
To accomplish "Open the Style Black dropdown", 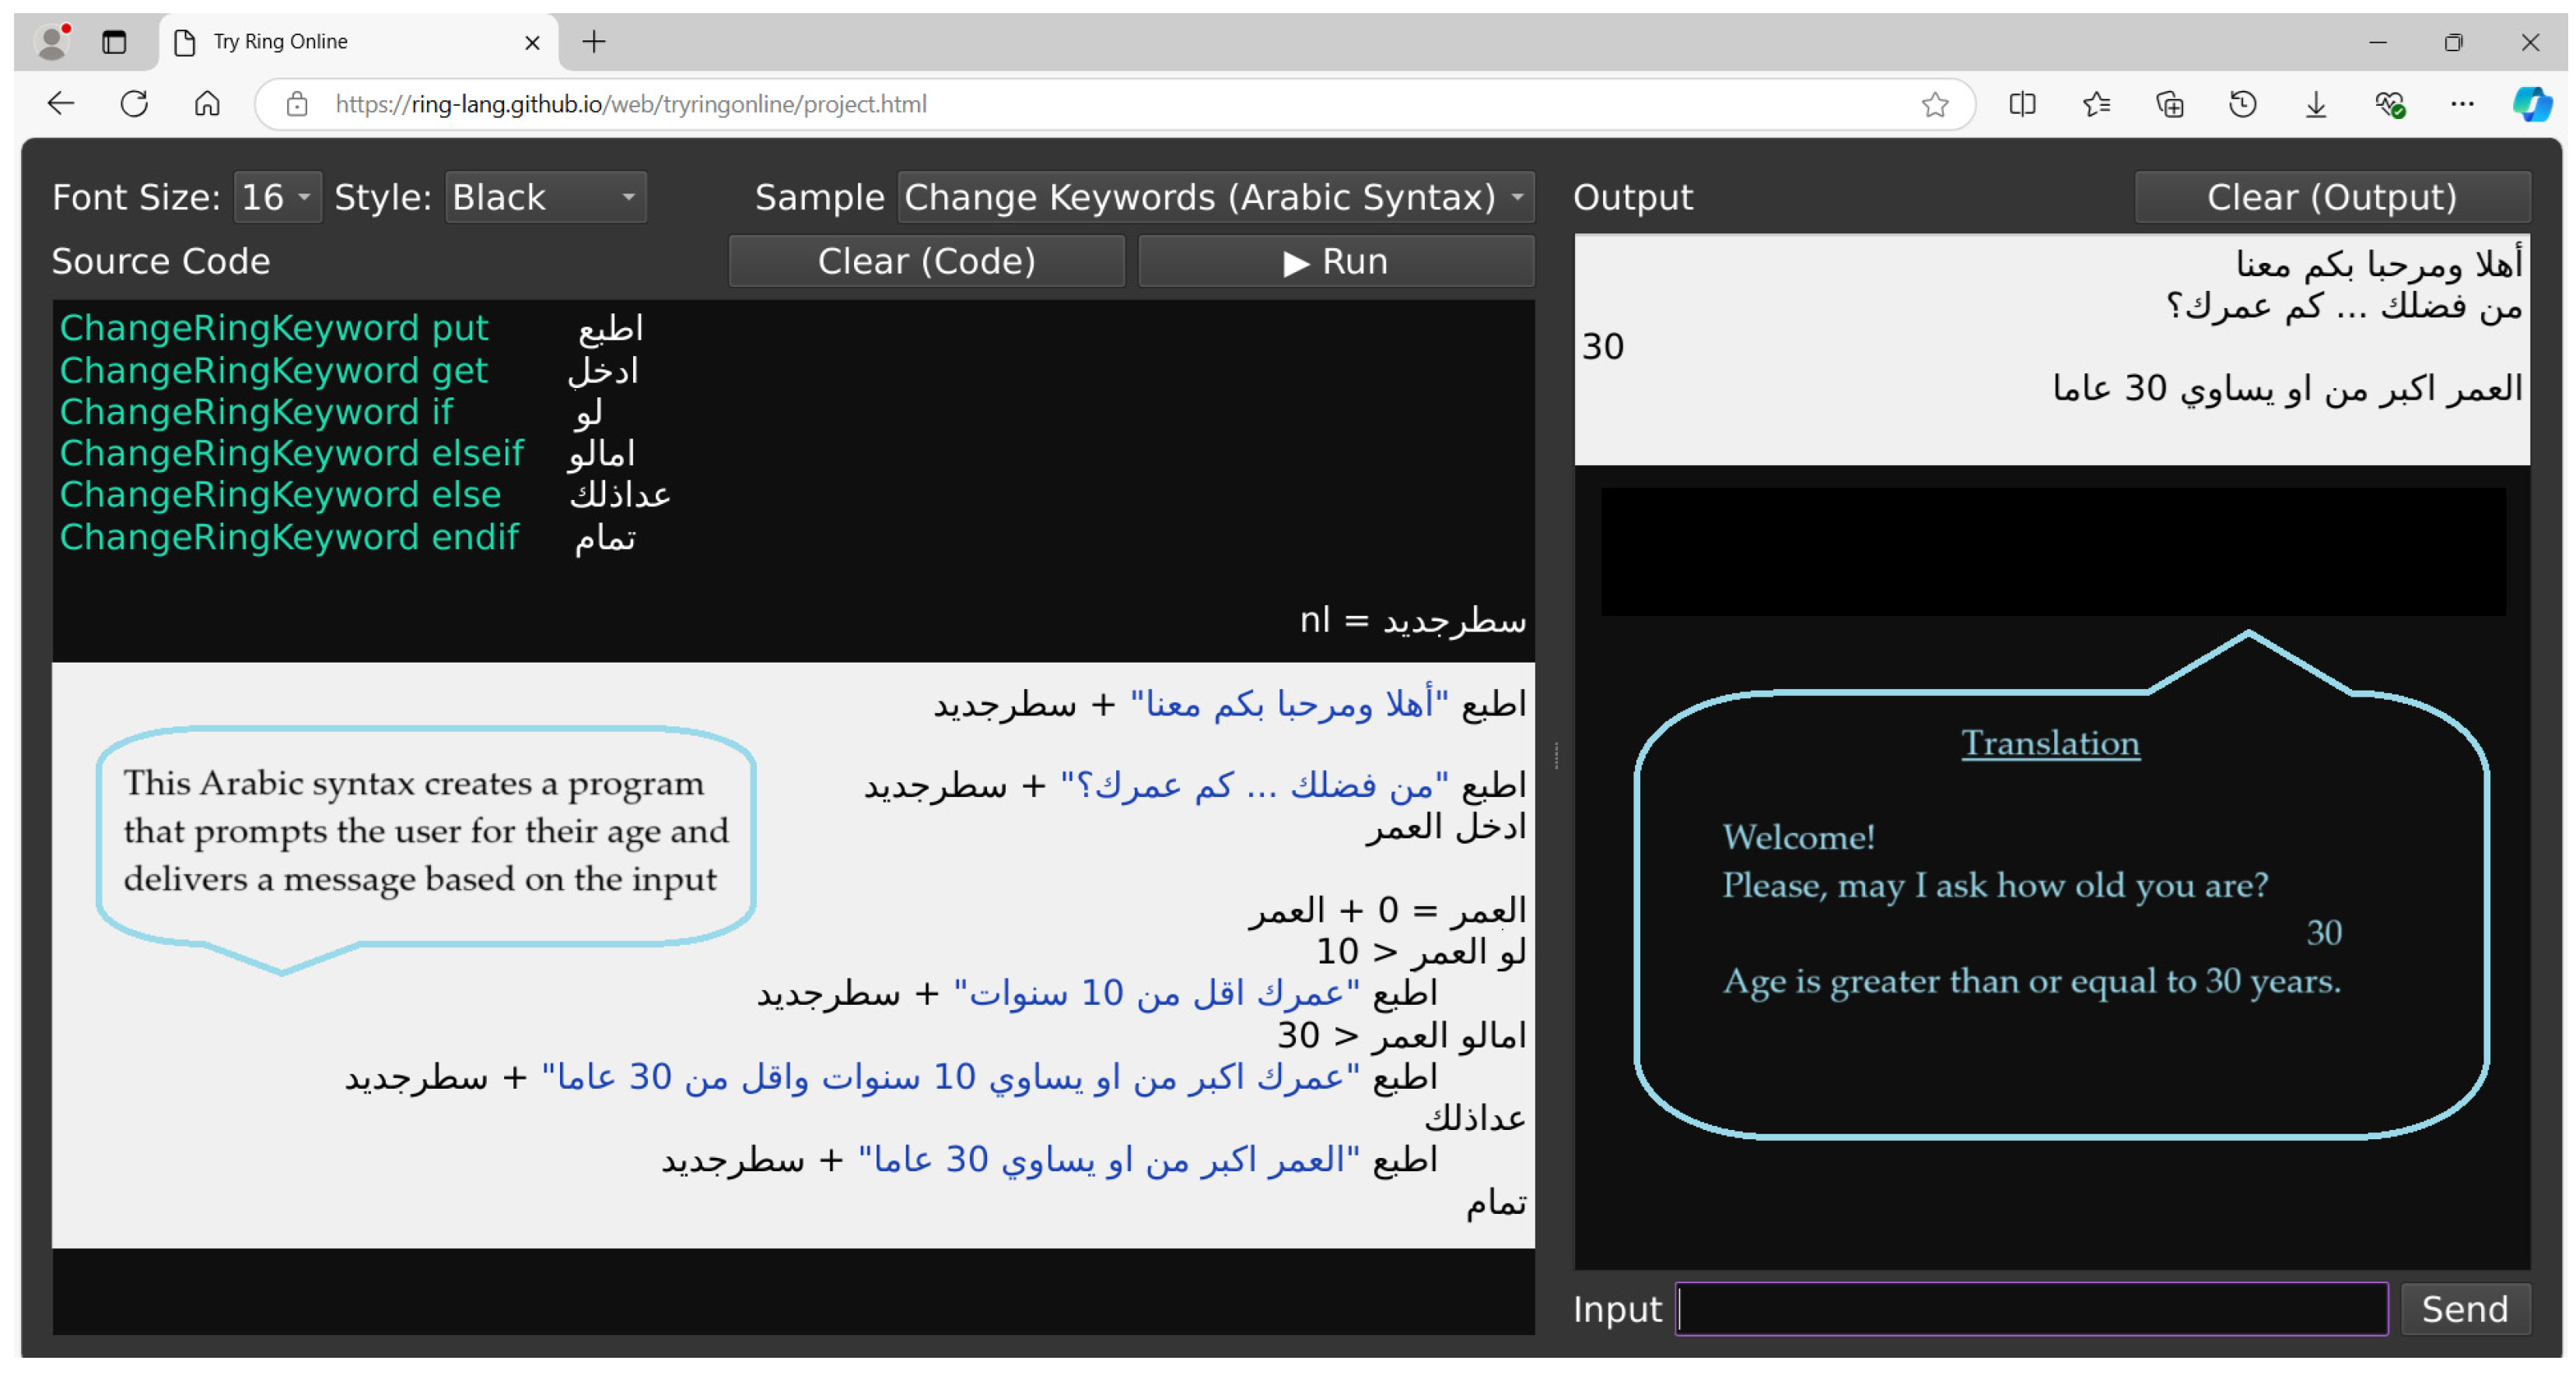I will point(545,197).
